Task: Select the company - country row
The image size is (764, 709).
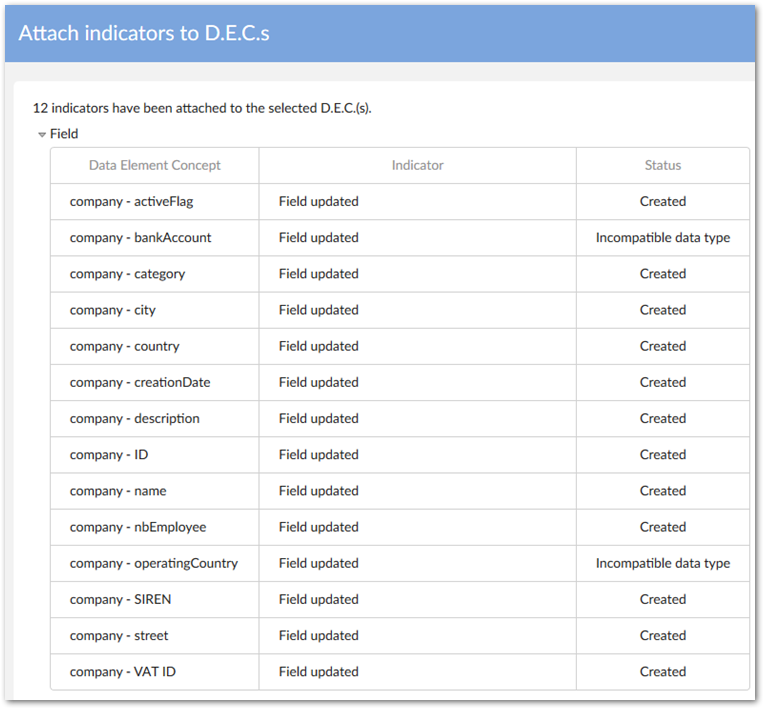Action: 125,346
